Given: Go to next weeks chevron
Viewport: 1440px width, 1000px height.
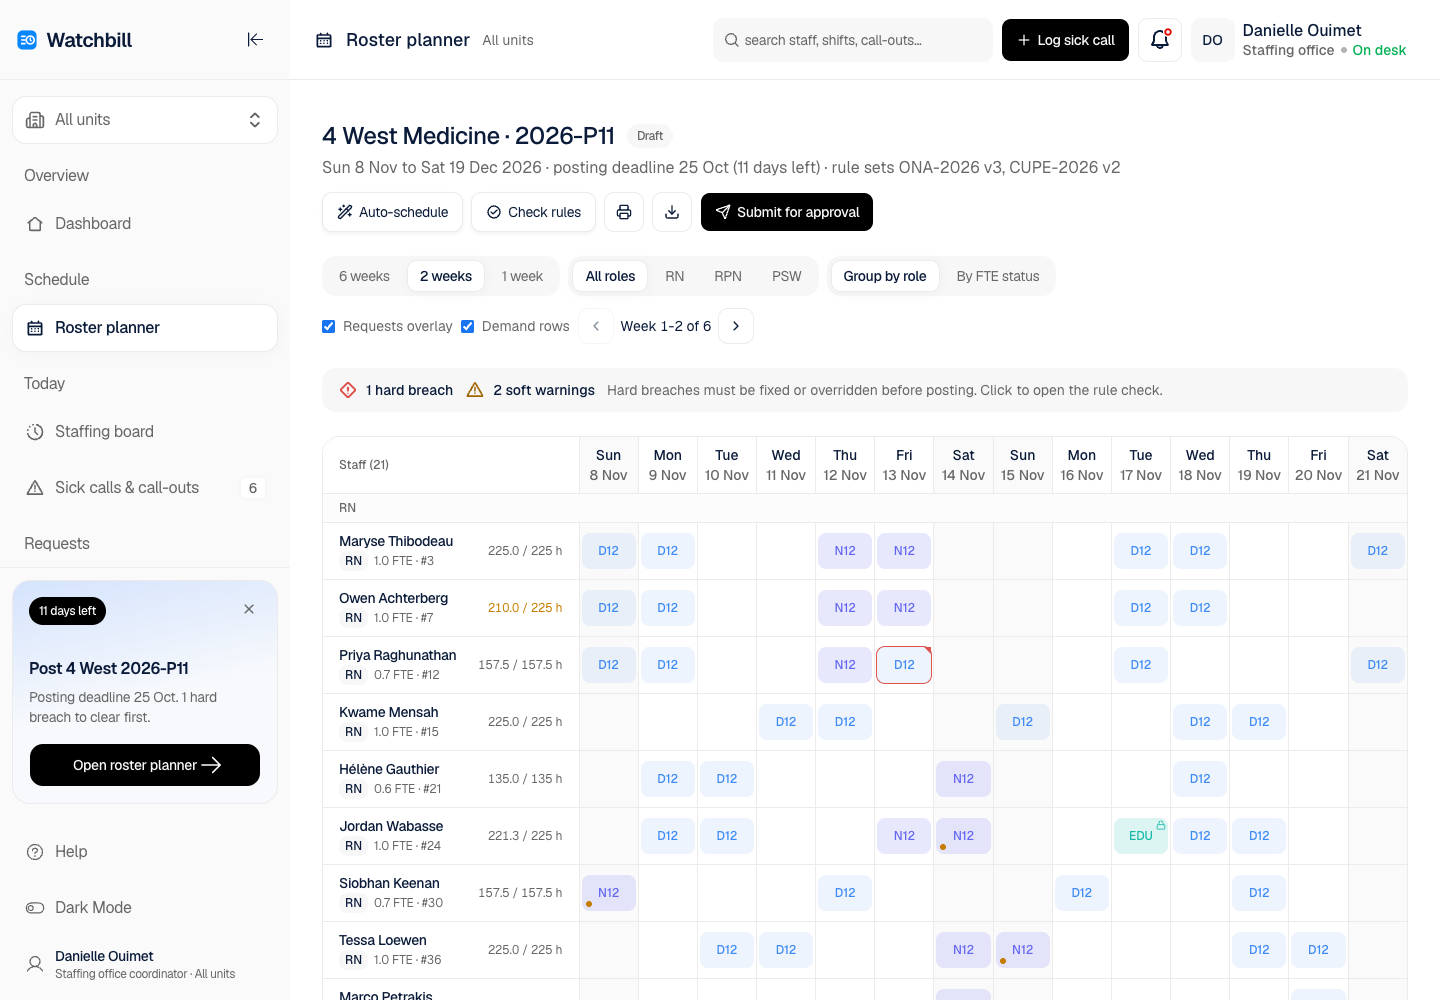Looking at the screenshot, I should tap(736, 326).
